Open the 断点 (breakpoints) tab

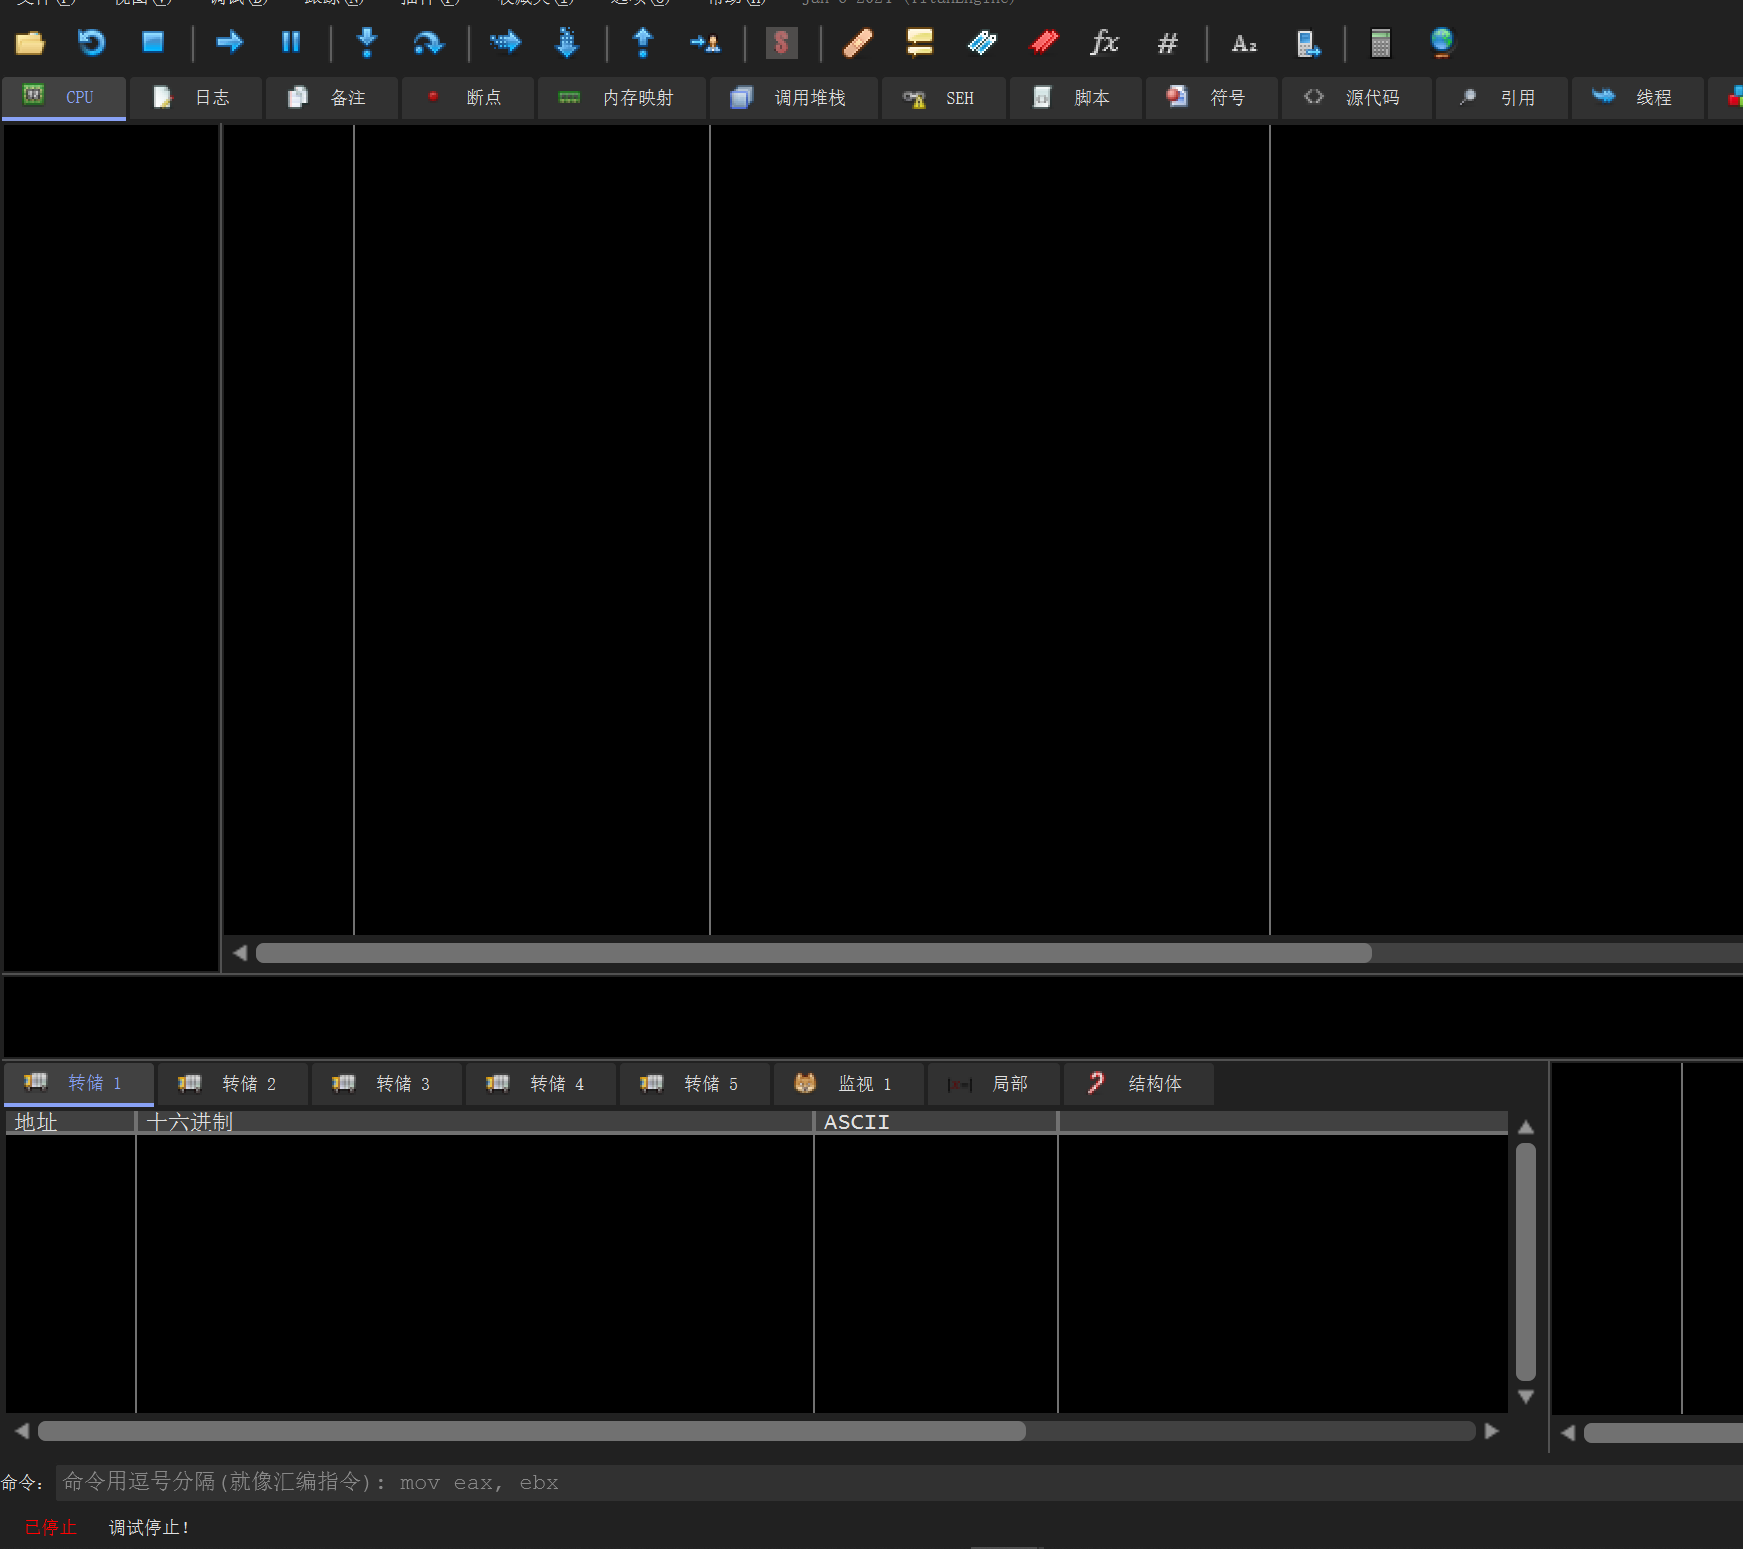[x=468, y=98]
